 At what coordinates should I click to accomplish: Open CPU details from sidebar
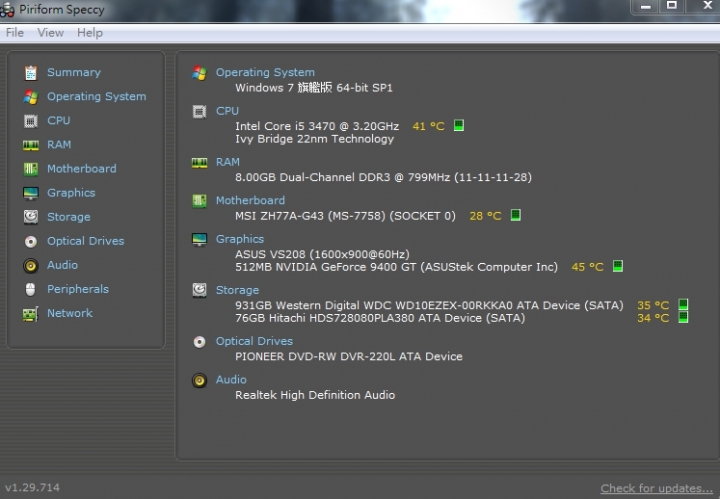[x=59, y=121]
